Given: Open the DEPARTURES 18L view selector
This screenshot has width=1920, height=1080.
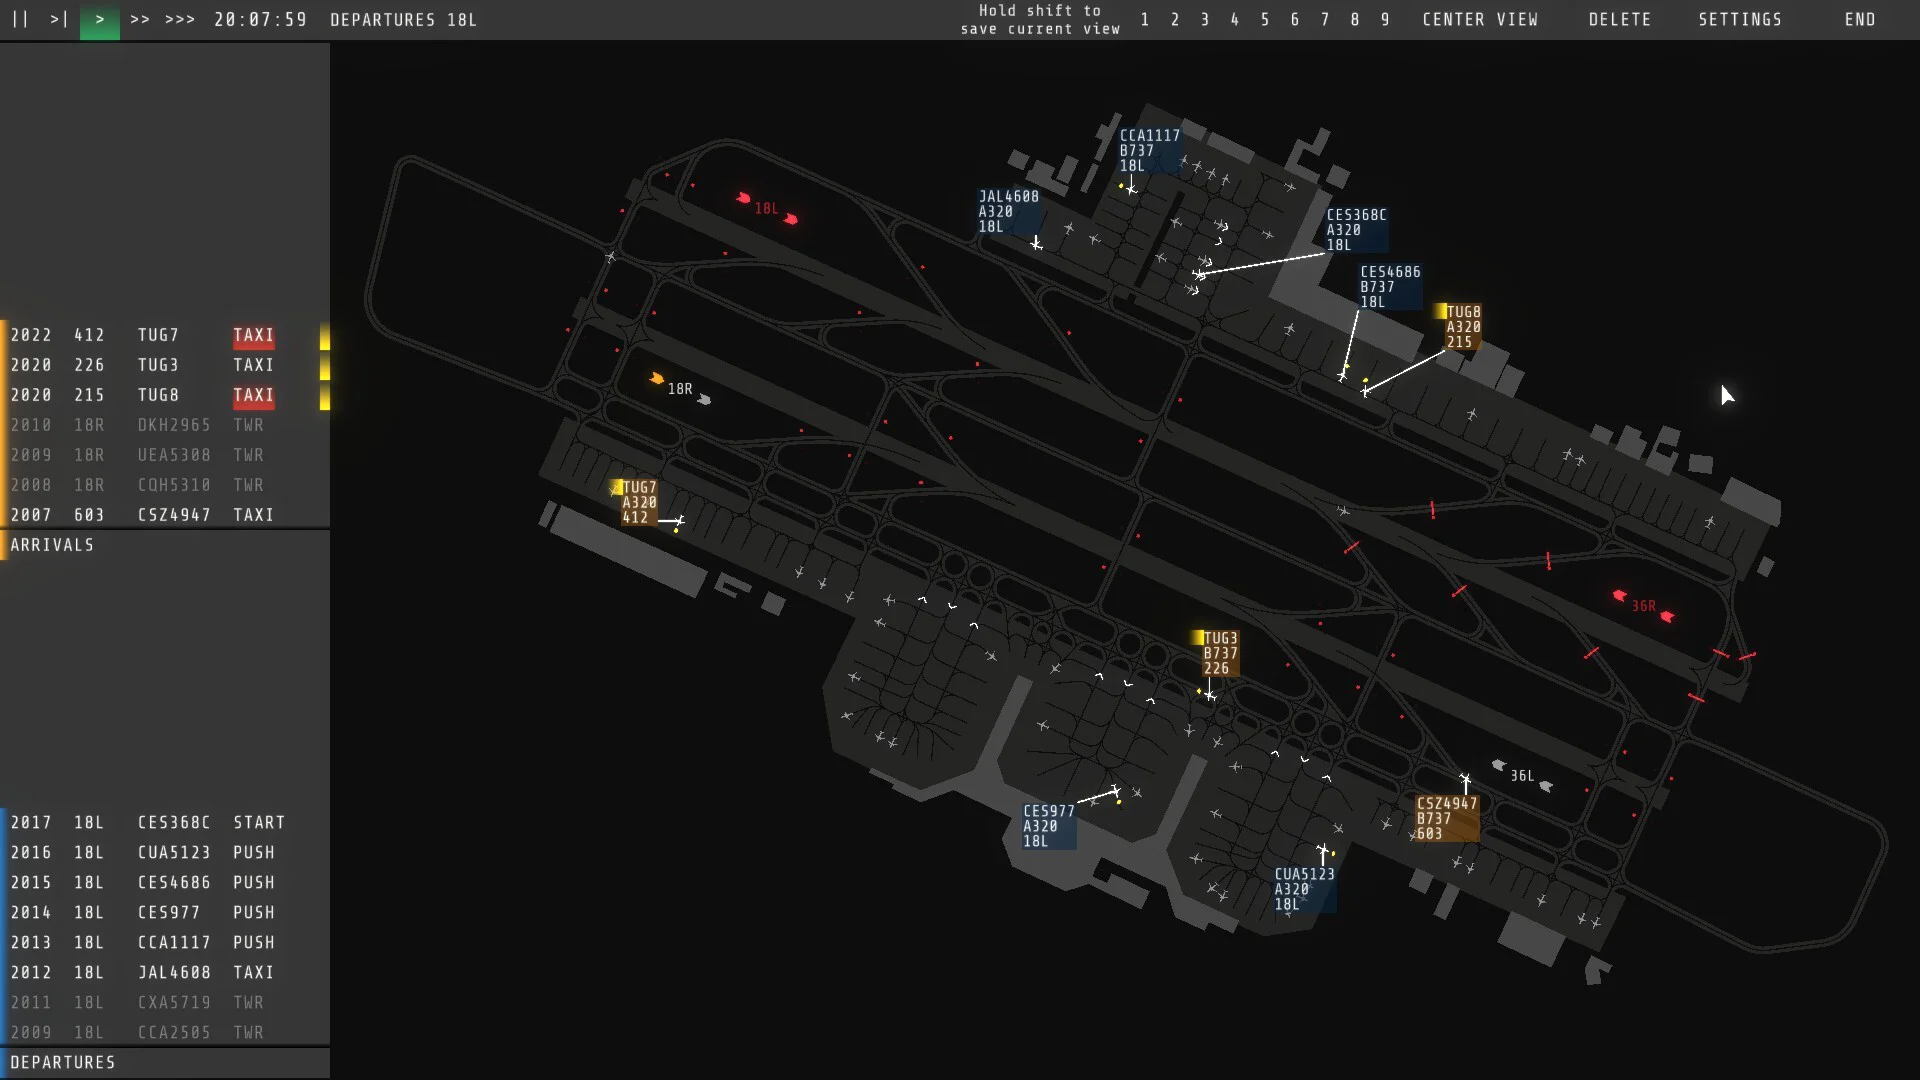Looking at the screenshot, I should point(404,18).
